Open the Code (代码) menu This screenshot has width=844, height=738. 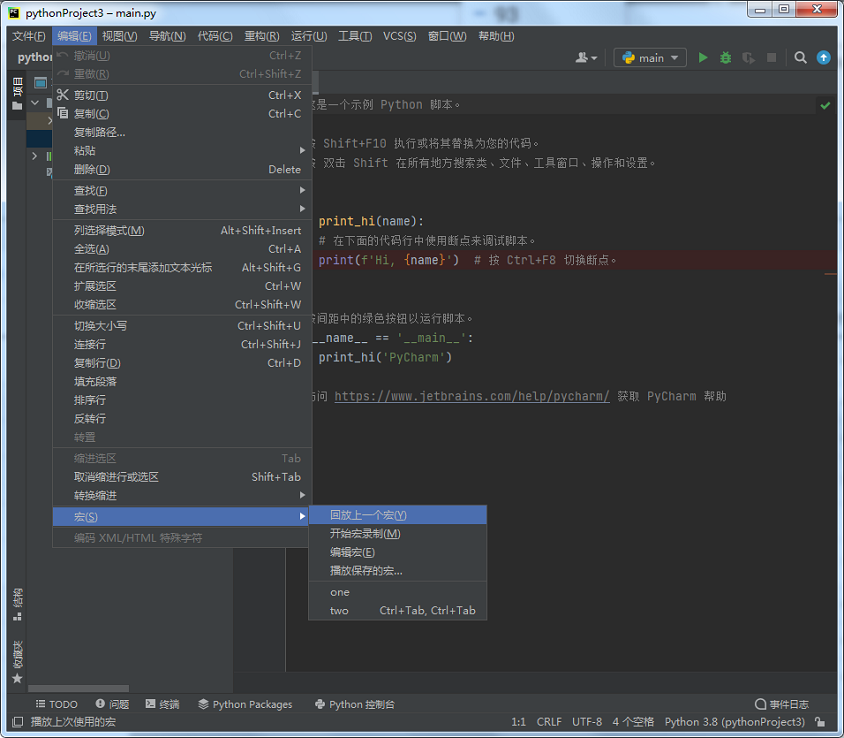pos(215,36)
